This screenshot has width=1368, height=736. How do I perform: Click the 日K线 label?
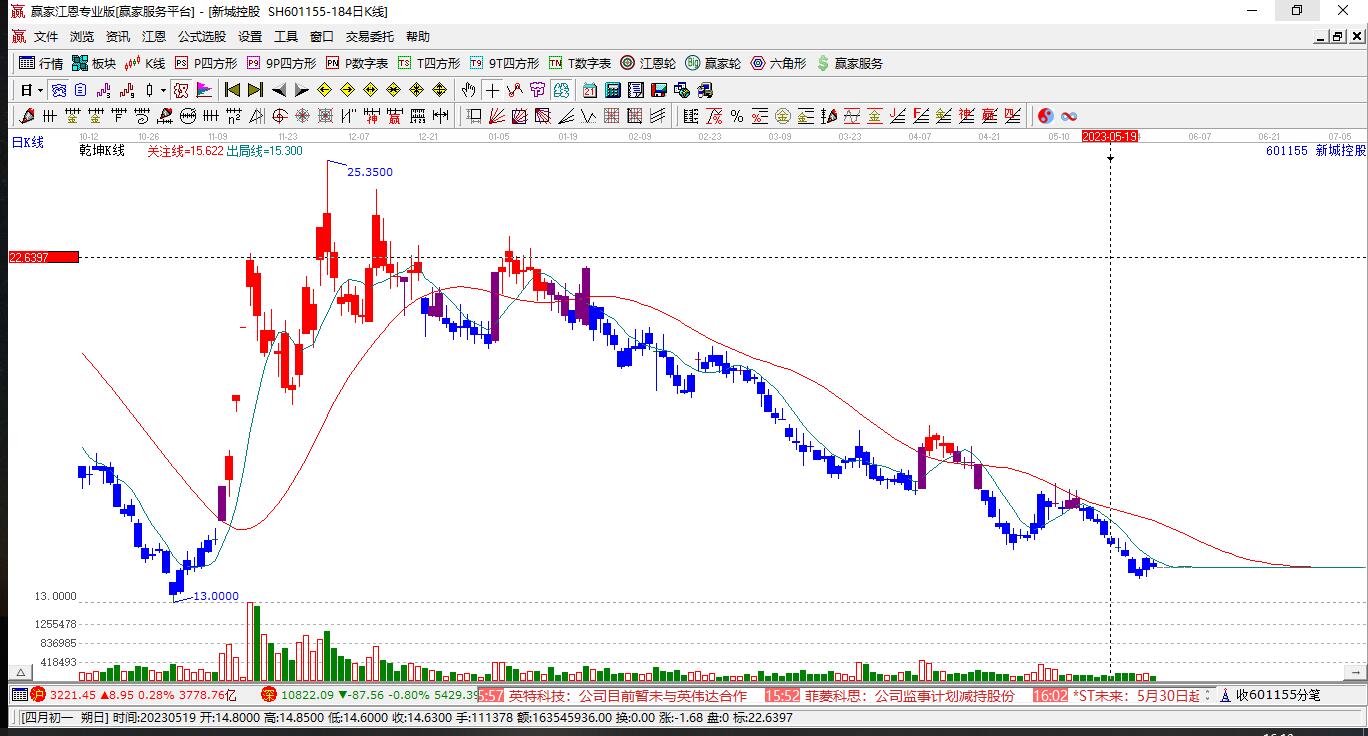28,142
